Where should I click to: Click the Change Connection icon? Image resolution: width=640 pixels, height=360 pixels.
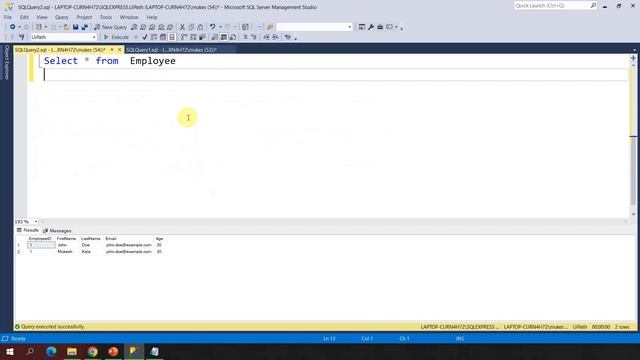tap(21, 37)
